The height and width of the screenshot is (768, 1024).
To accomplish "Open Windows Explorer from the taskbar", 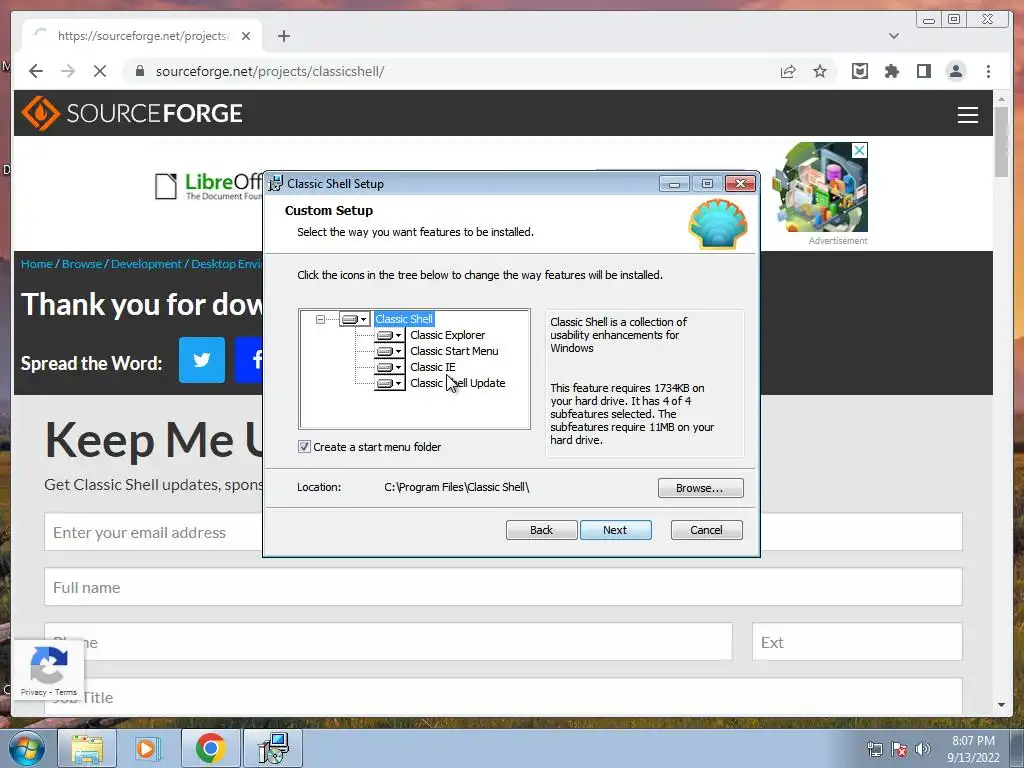I will pyautogui.click(x=87, y=748).
